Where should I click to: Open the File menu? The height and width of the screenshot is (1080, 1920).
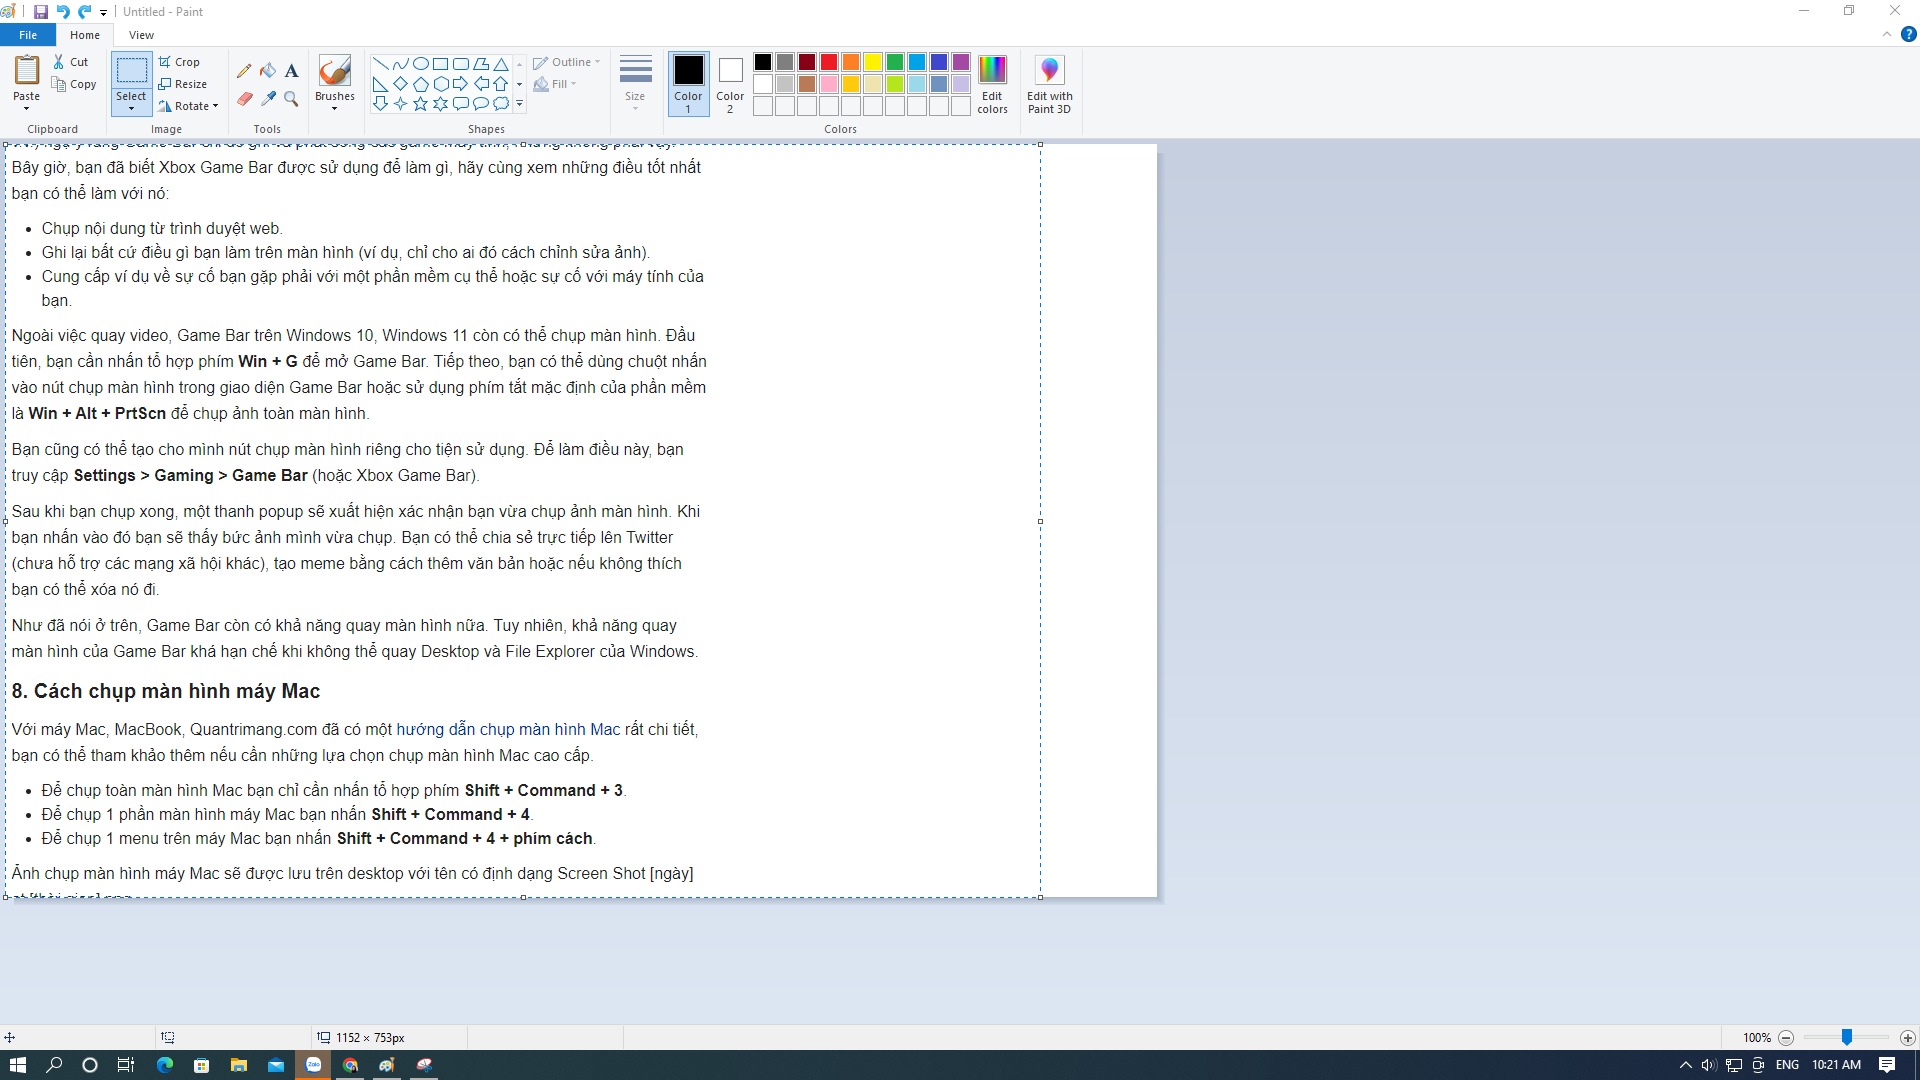pos(28,35)
